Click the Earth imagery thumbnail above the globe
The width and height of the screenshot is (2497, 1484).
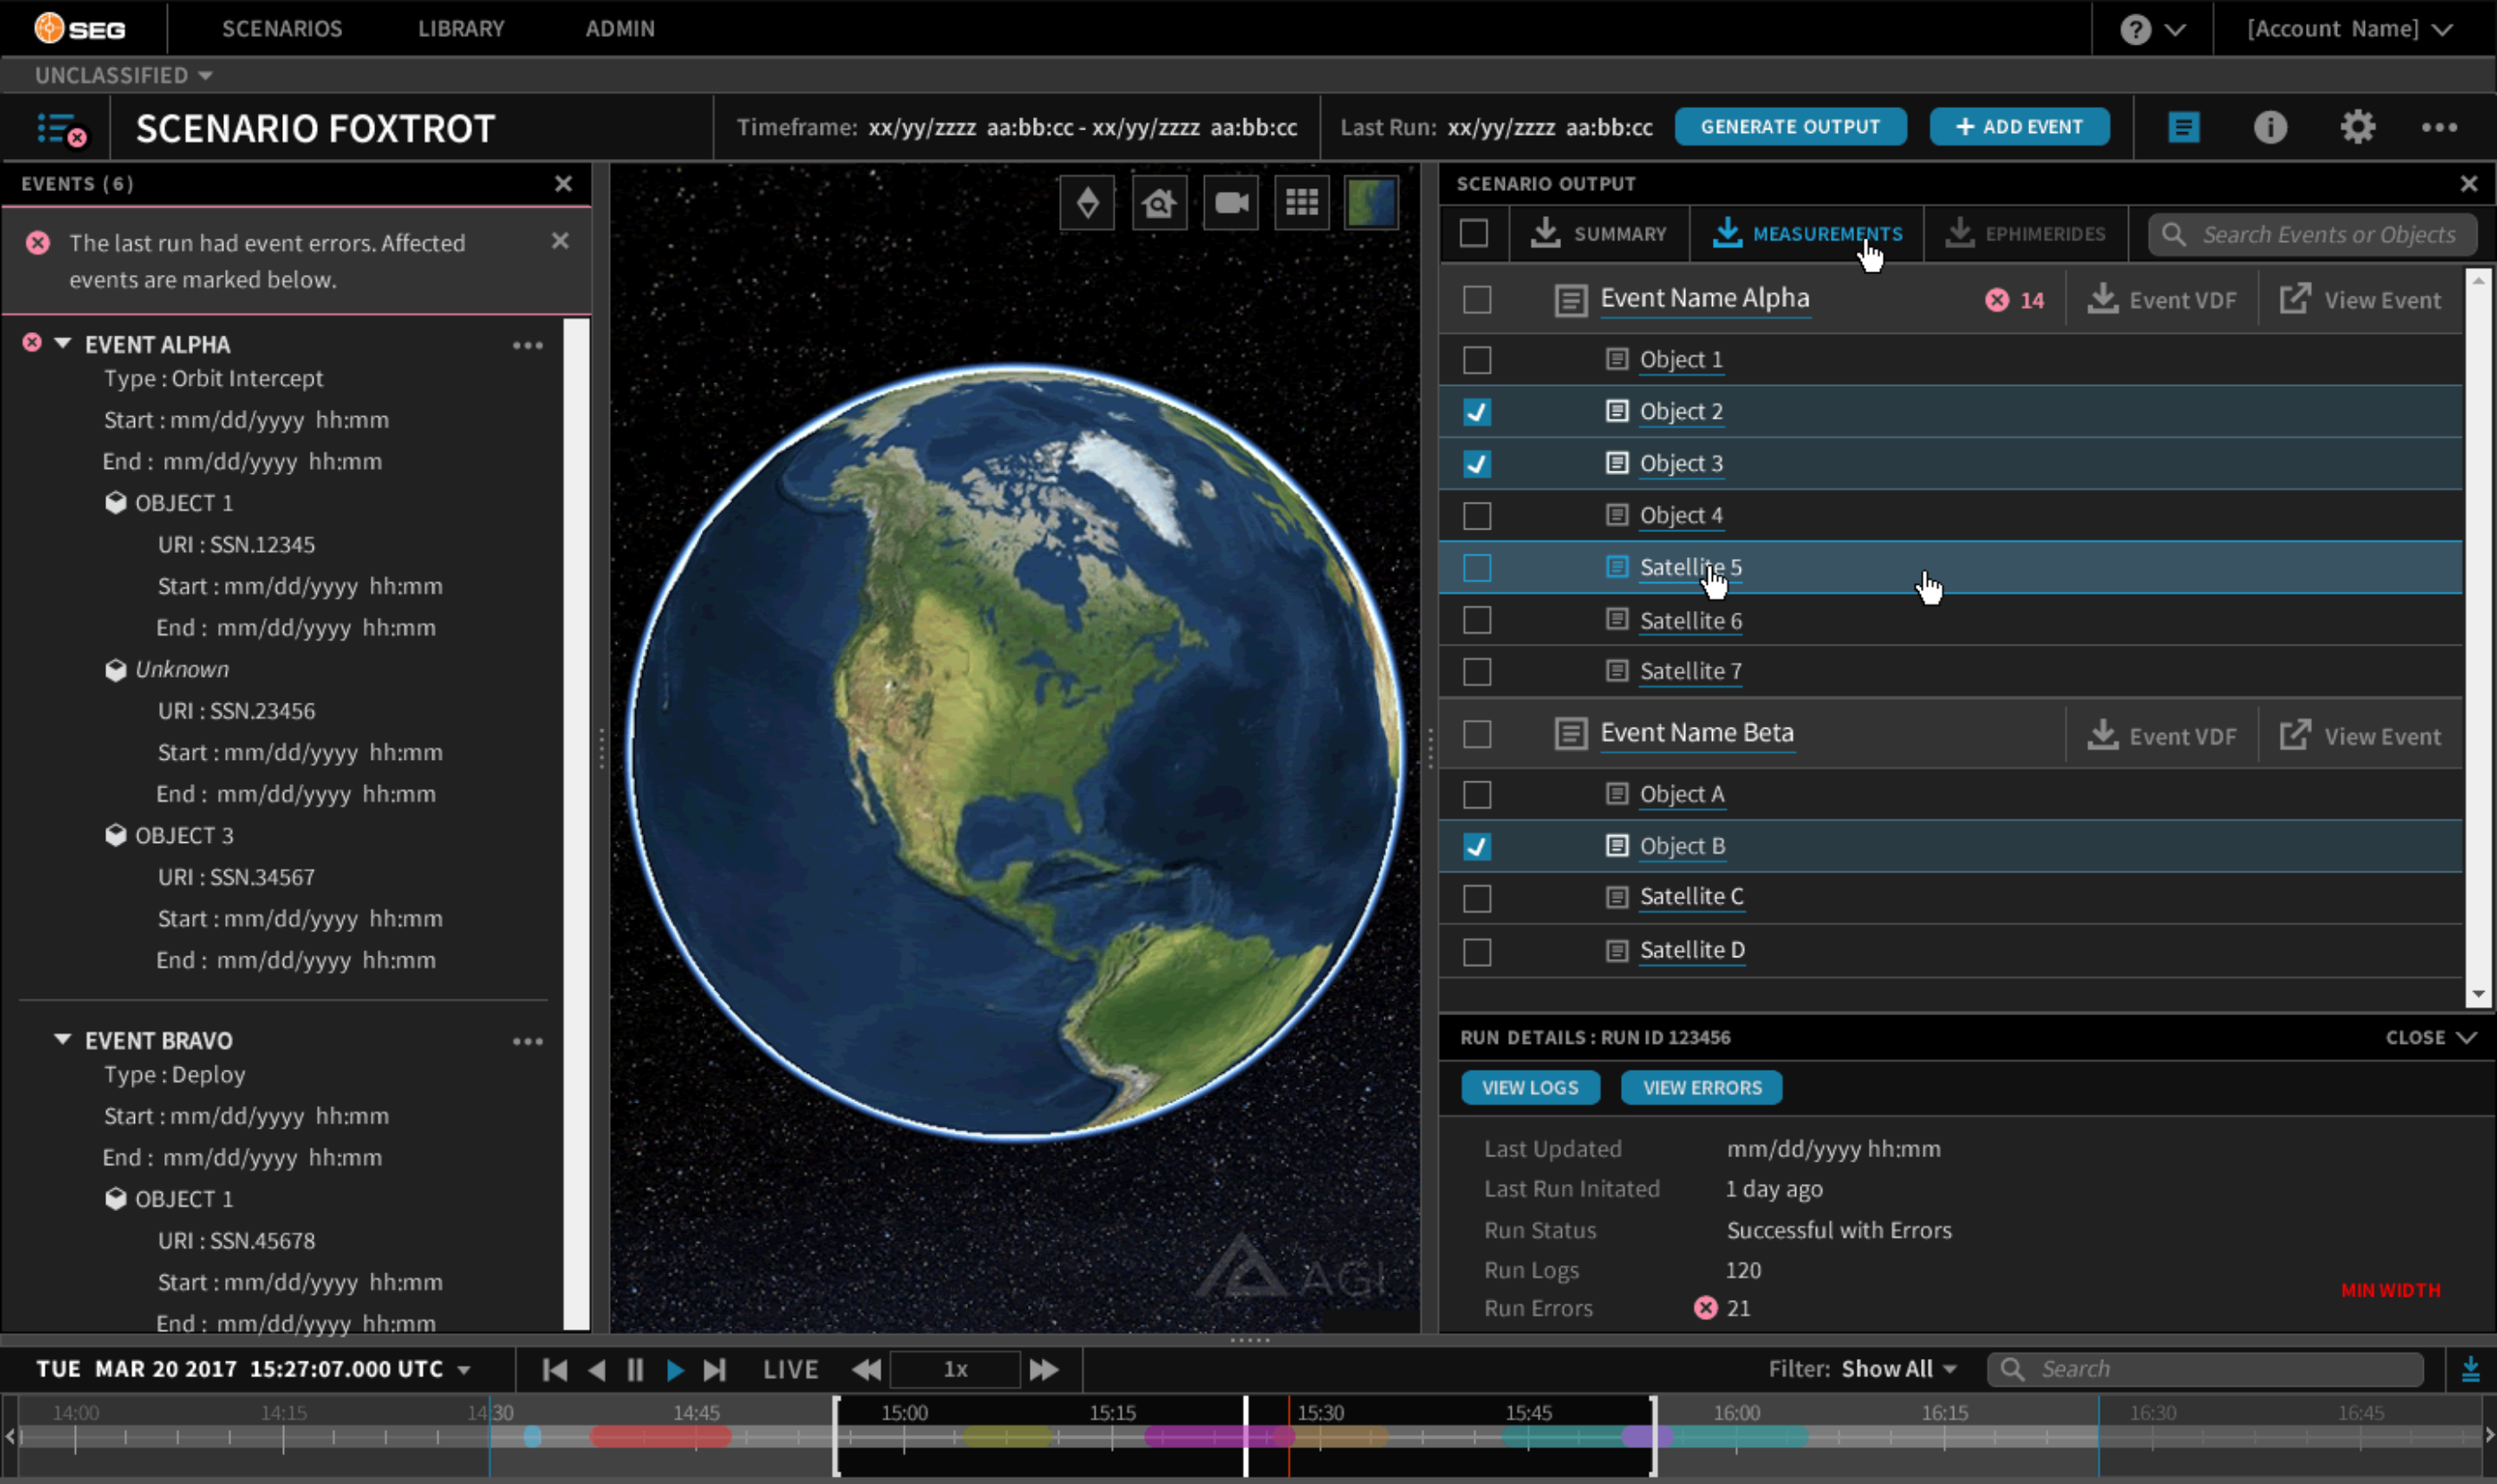click(1371, 203)
